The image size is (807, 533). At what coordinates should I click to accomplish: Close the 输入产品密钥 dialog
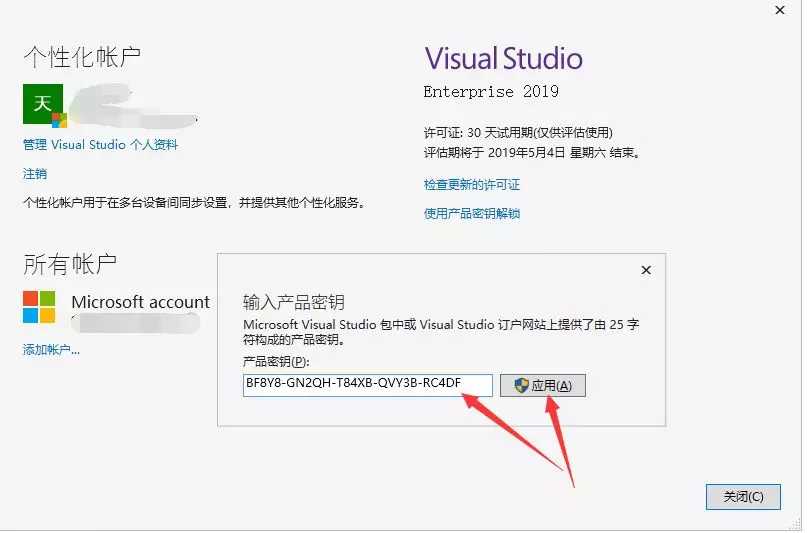pos(646,270)
